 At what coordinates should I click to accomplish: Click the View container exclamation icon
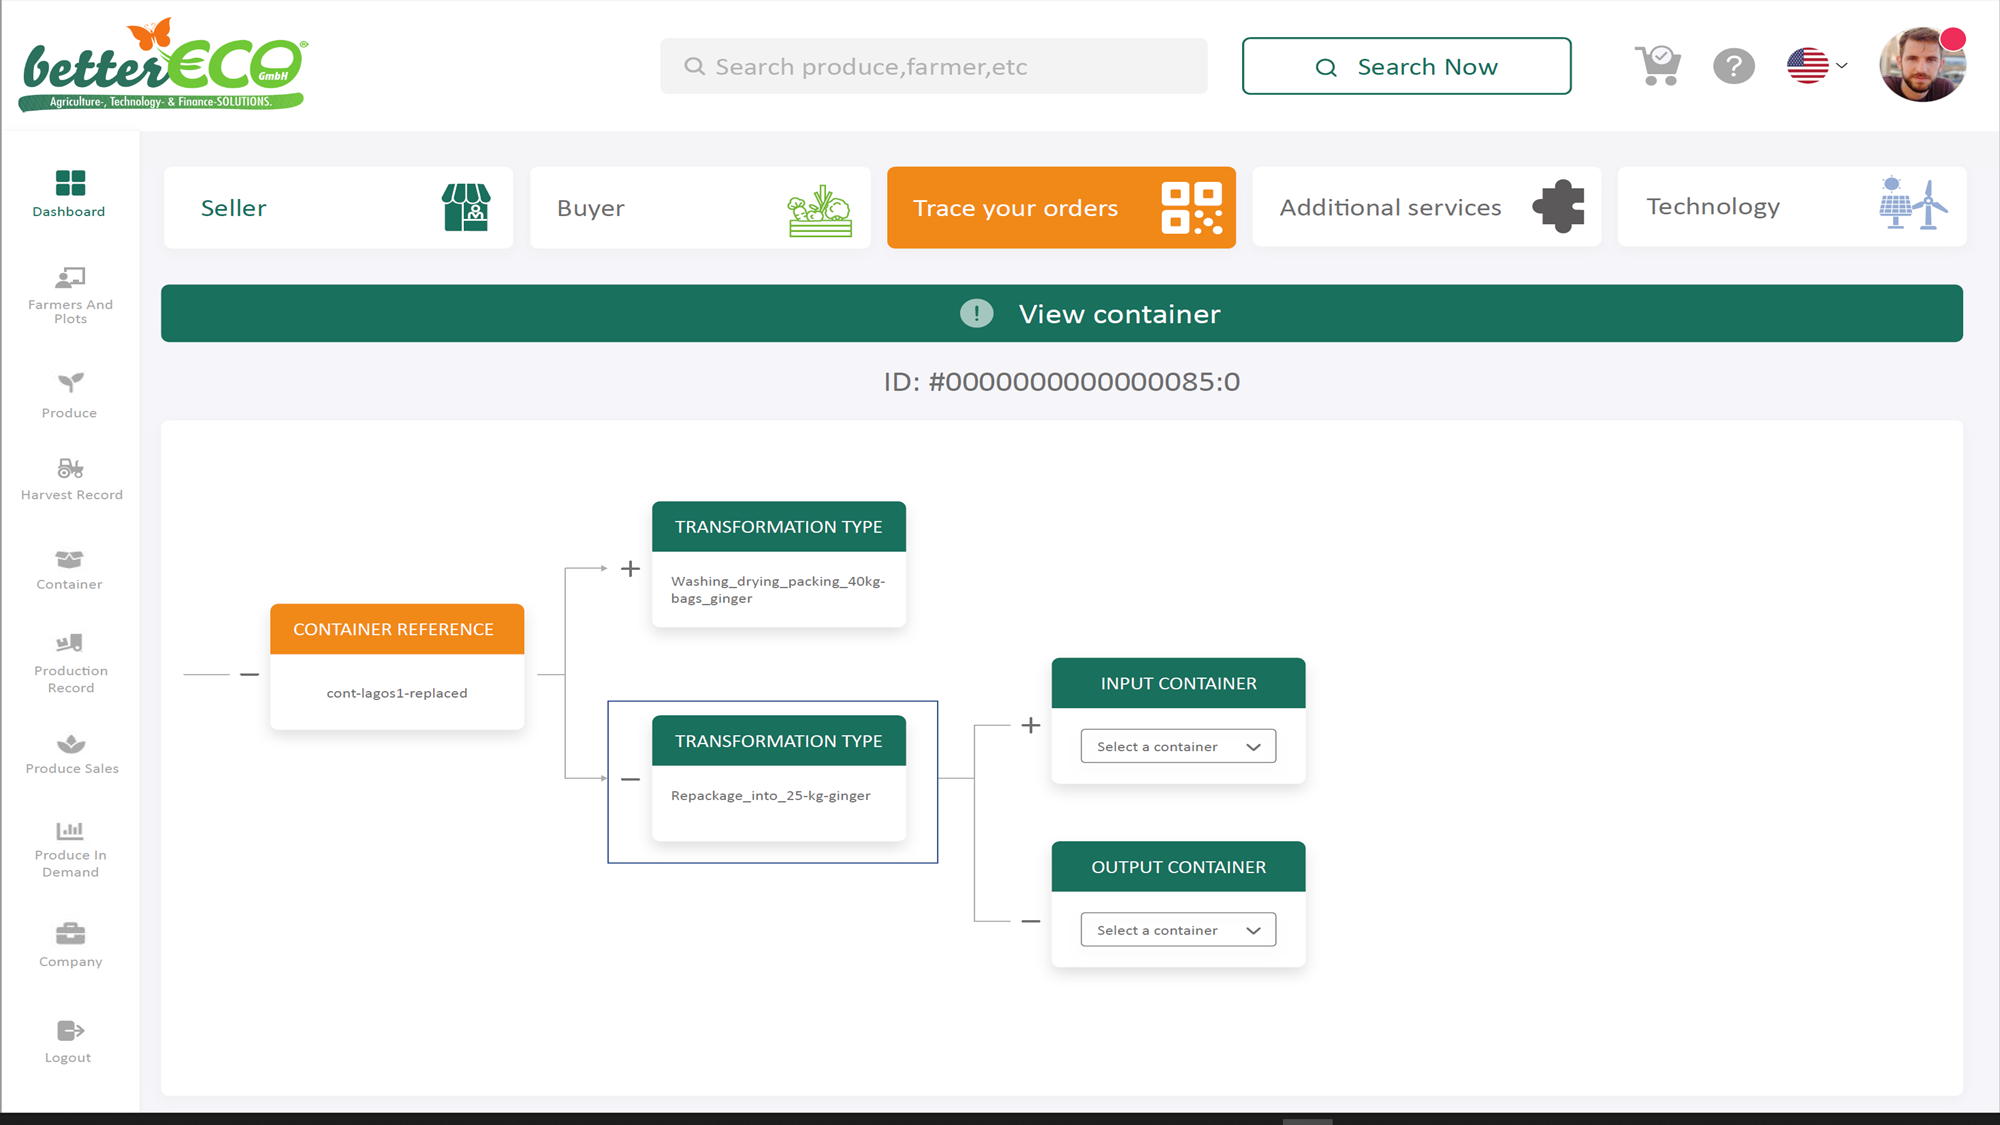point(976,314)
